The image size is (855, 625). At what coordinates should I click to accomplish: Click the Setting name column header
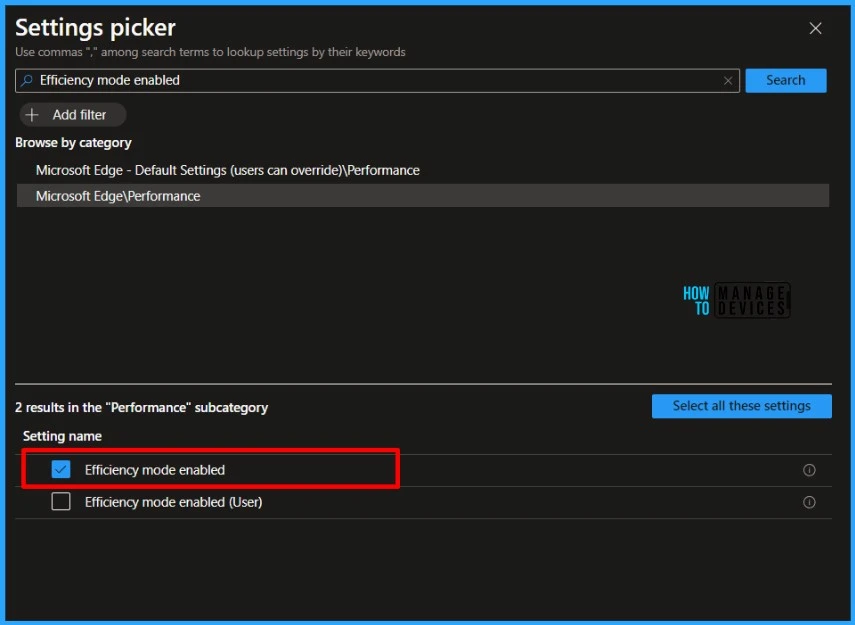click(62, 436)
